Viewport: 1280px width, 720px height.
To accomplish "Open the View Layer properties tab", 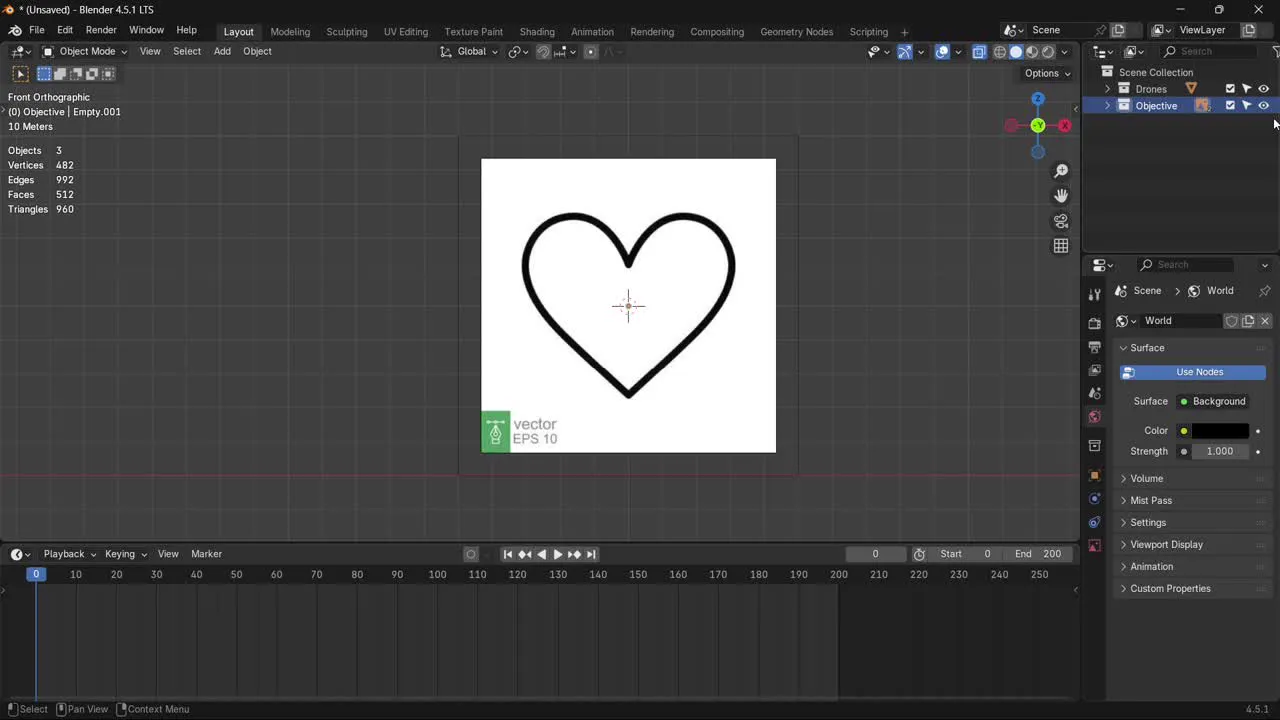I will (x=1094, y=370).
